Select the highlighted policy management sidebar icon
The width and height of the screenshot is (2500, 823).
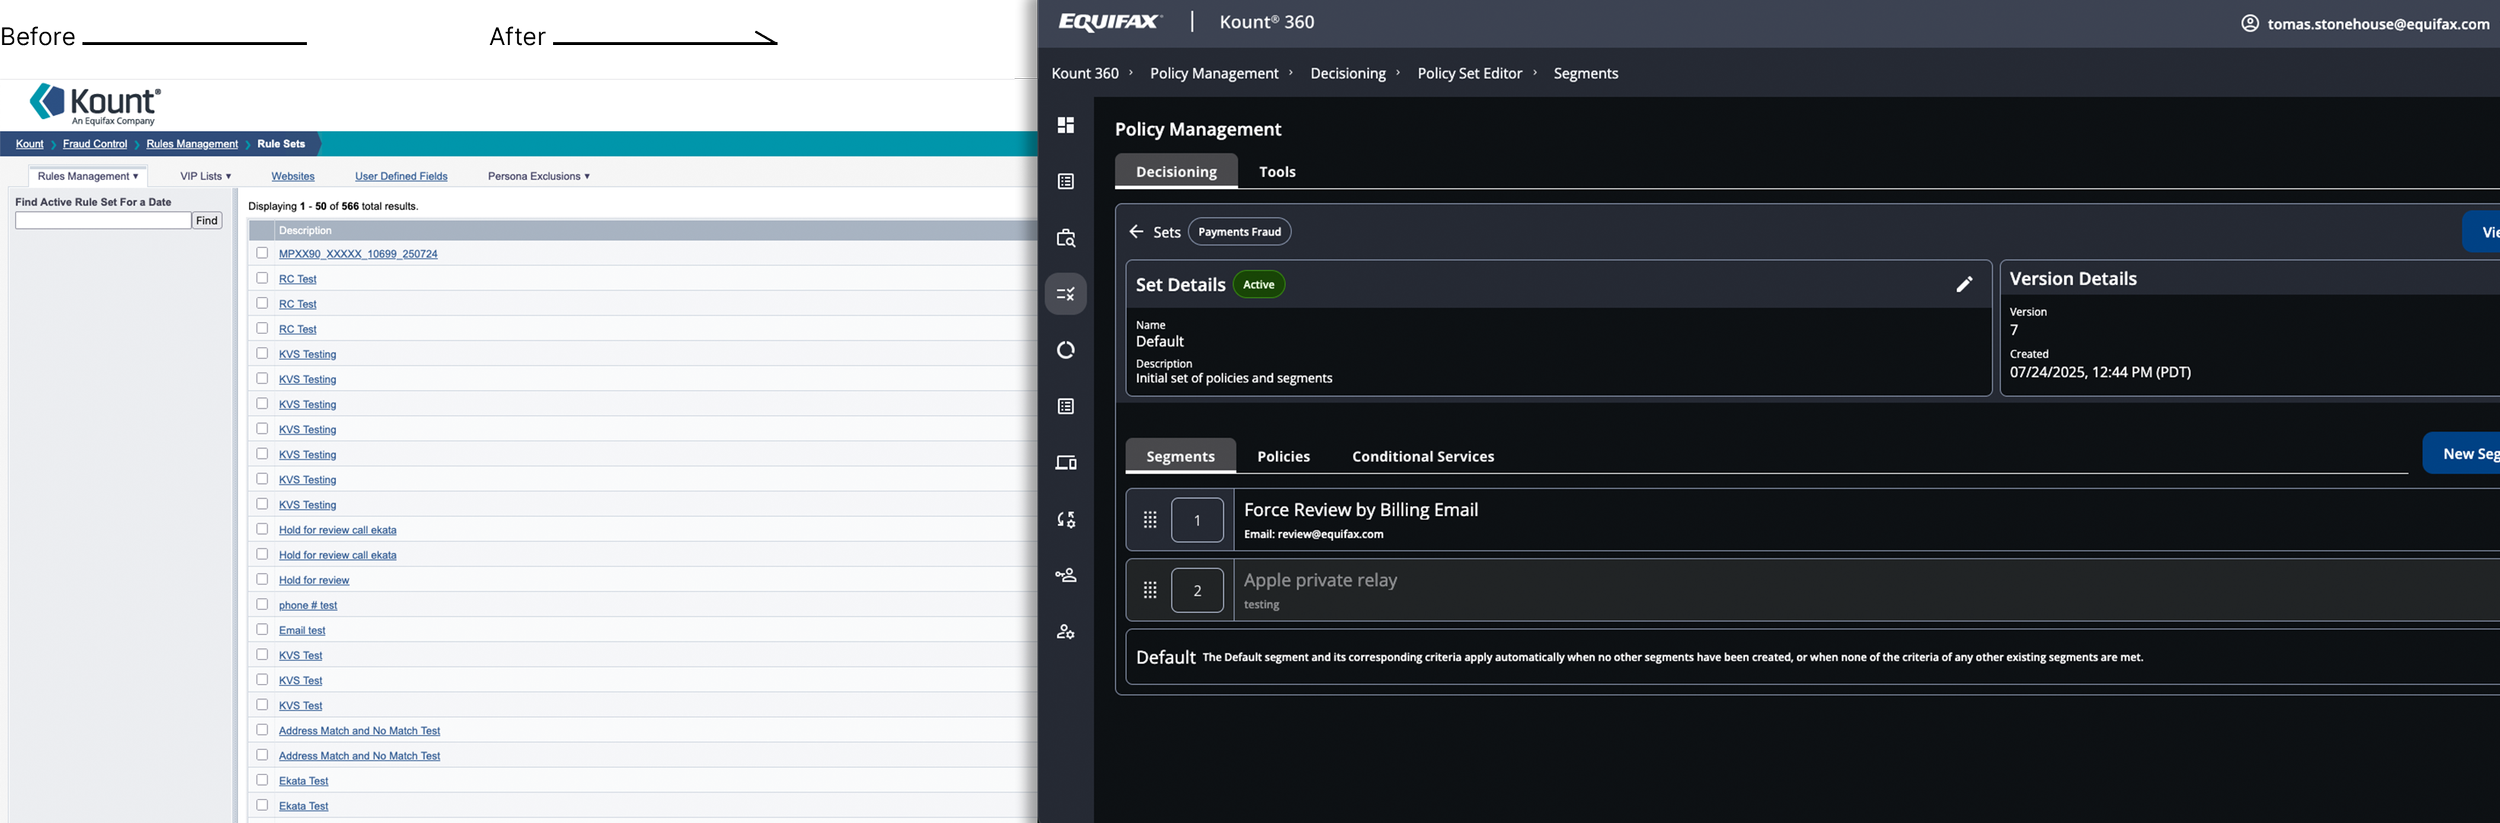1066,294
